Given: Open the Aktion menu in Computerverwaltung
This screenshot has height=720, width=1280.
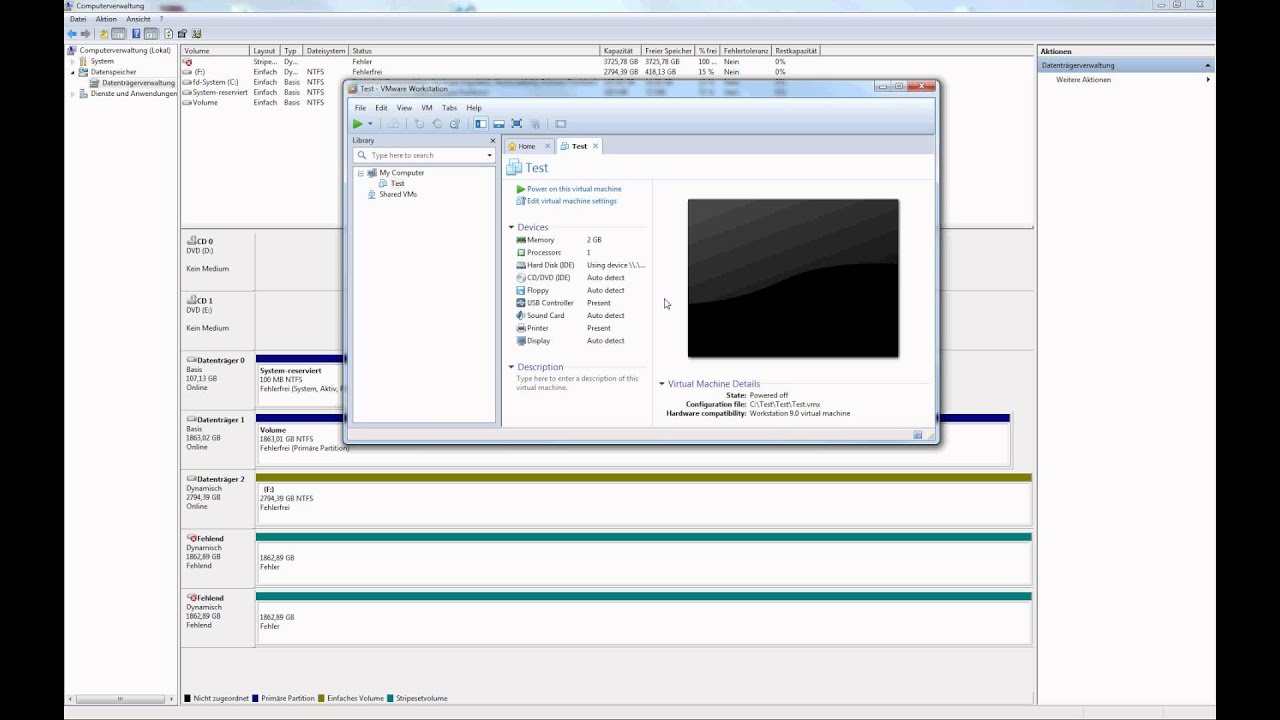Looking at the screenshot, I should click(x=106, y=19).
